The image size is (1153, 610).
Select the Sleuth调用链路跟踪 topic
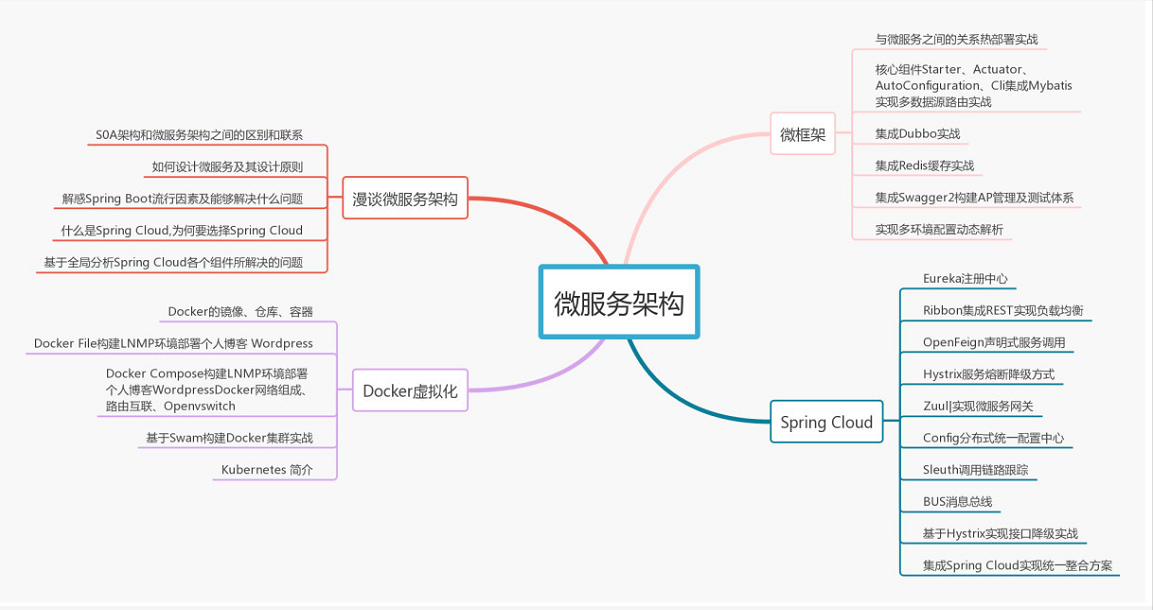pos(978,468)
